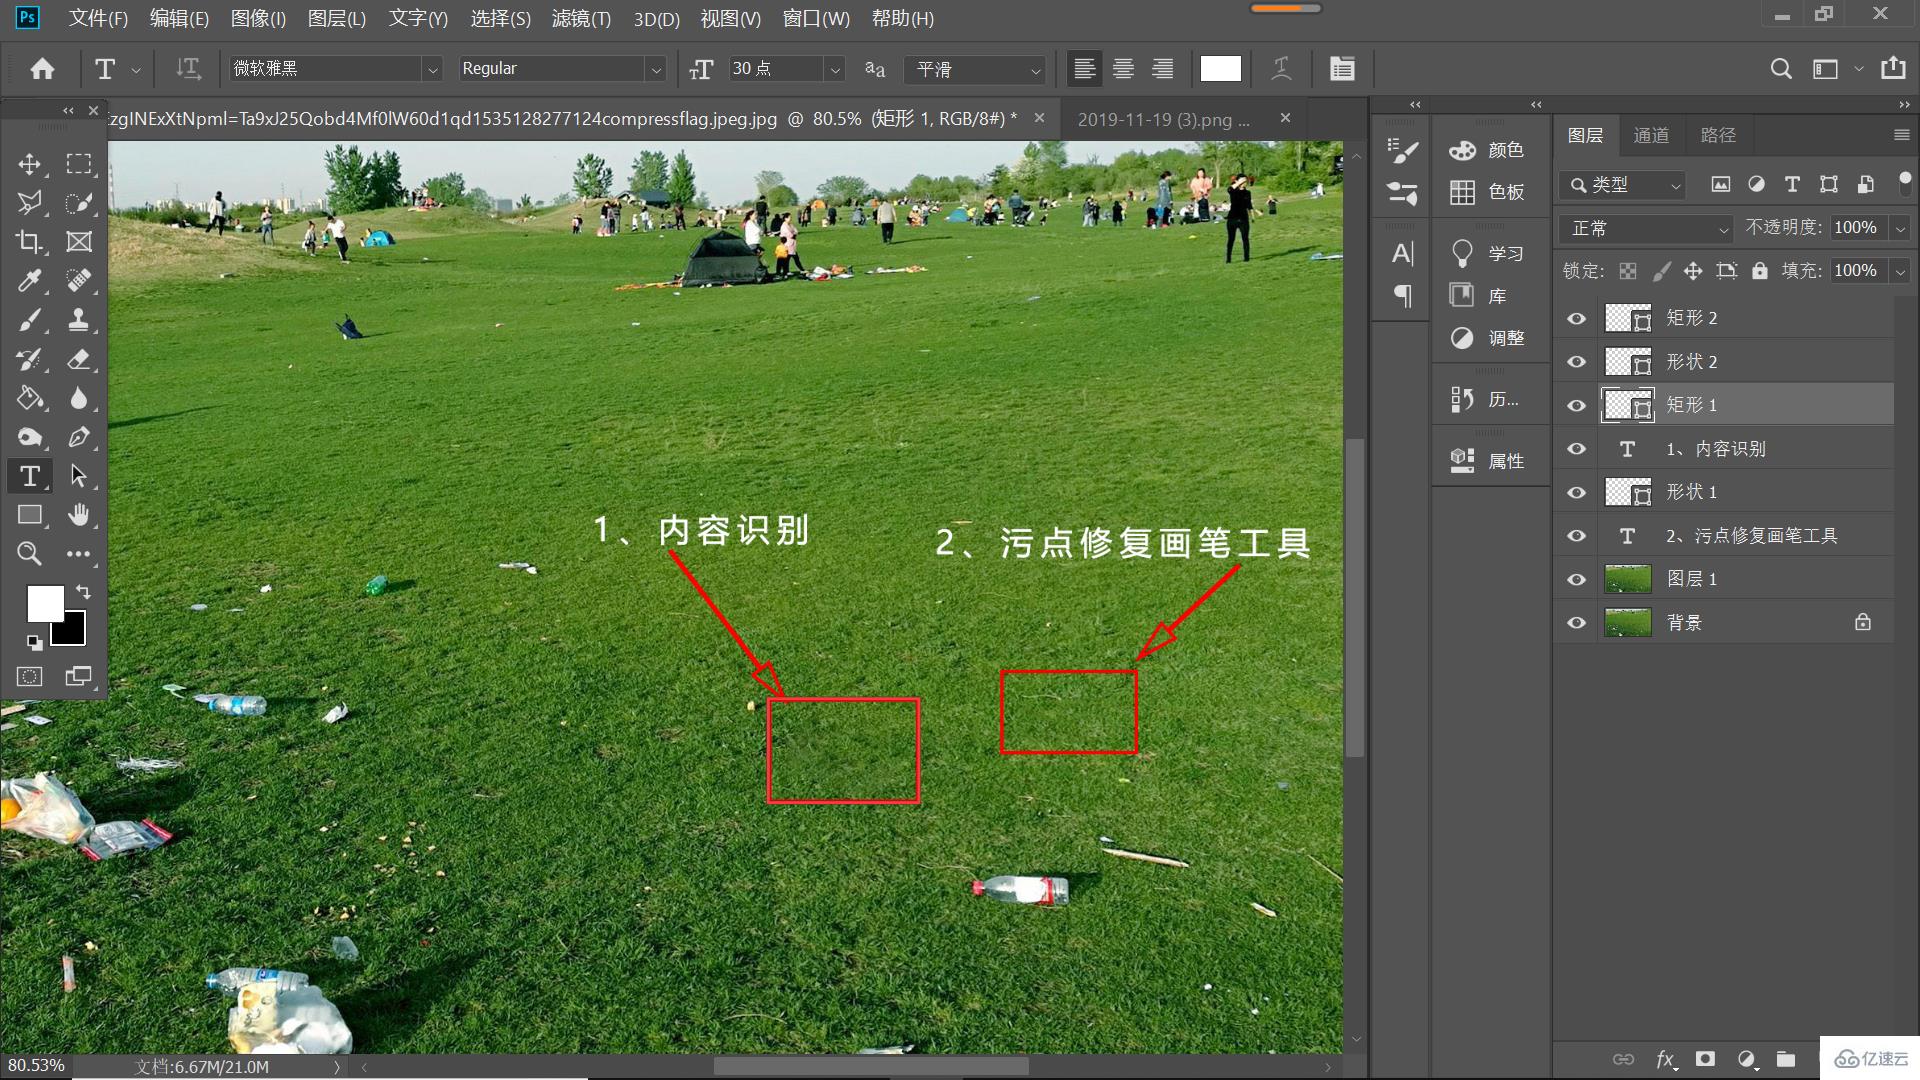Open the 色板 panel

(1487, 192)
